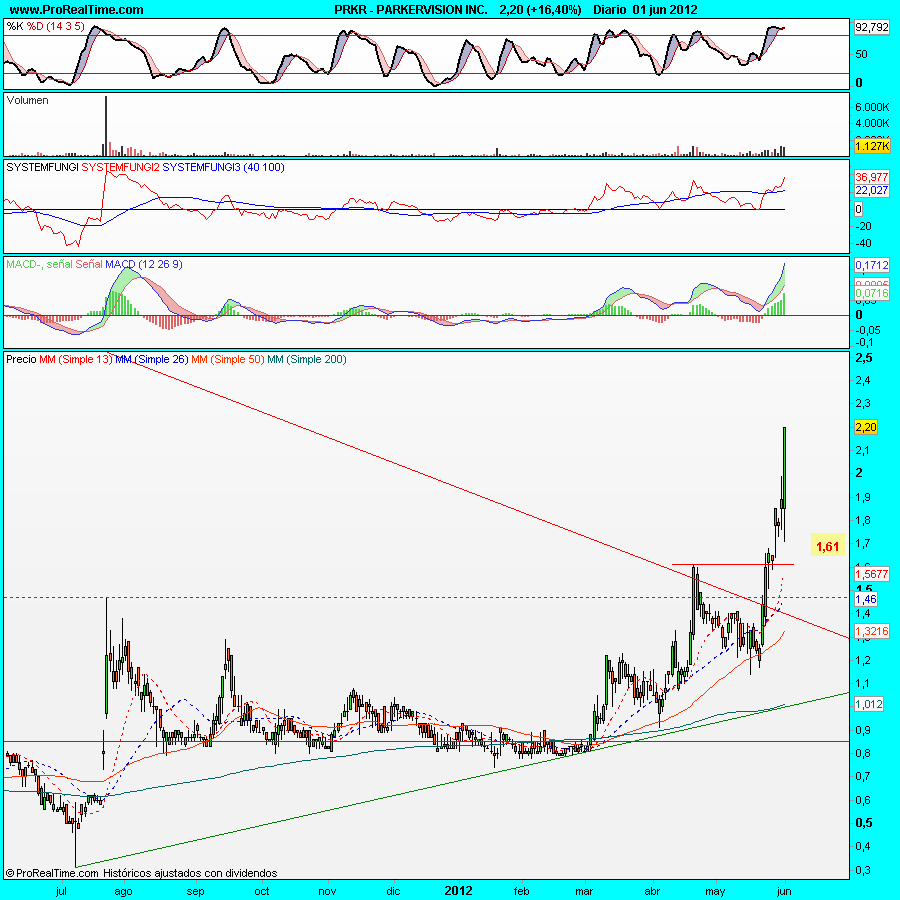Click the Precio panel label
The width and height of the screenshot is (900, 900).
click(x=21, y=360)
